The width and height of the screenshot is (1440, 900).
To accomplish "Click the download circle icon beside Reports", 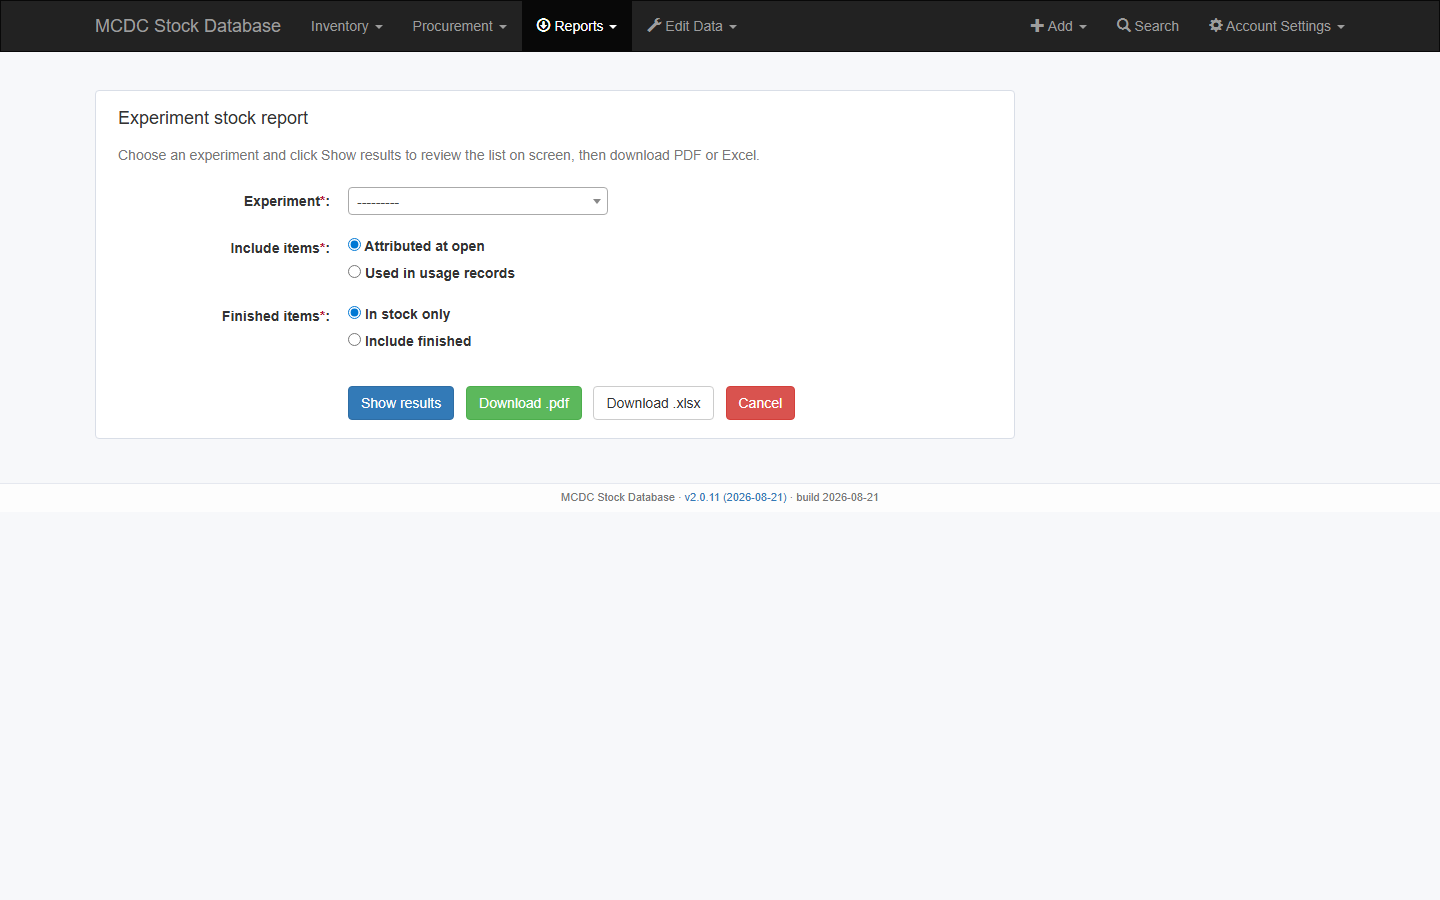I will pos(544,25).
